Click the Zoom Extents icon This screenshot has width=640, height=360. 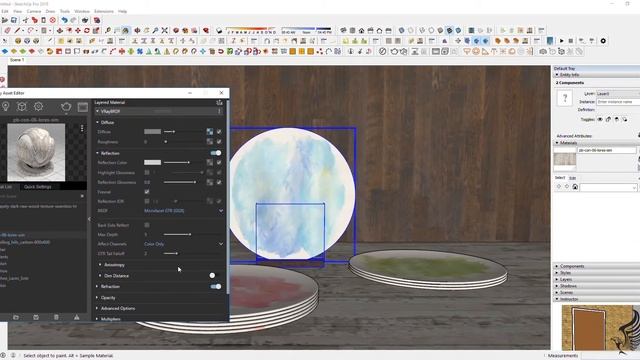[164, 31]
